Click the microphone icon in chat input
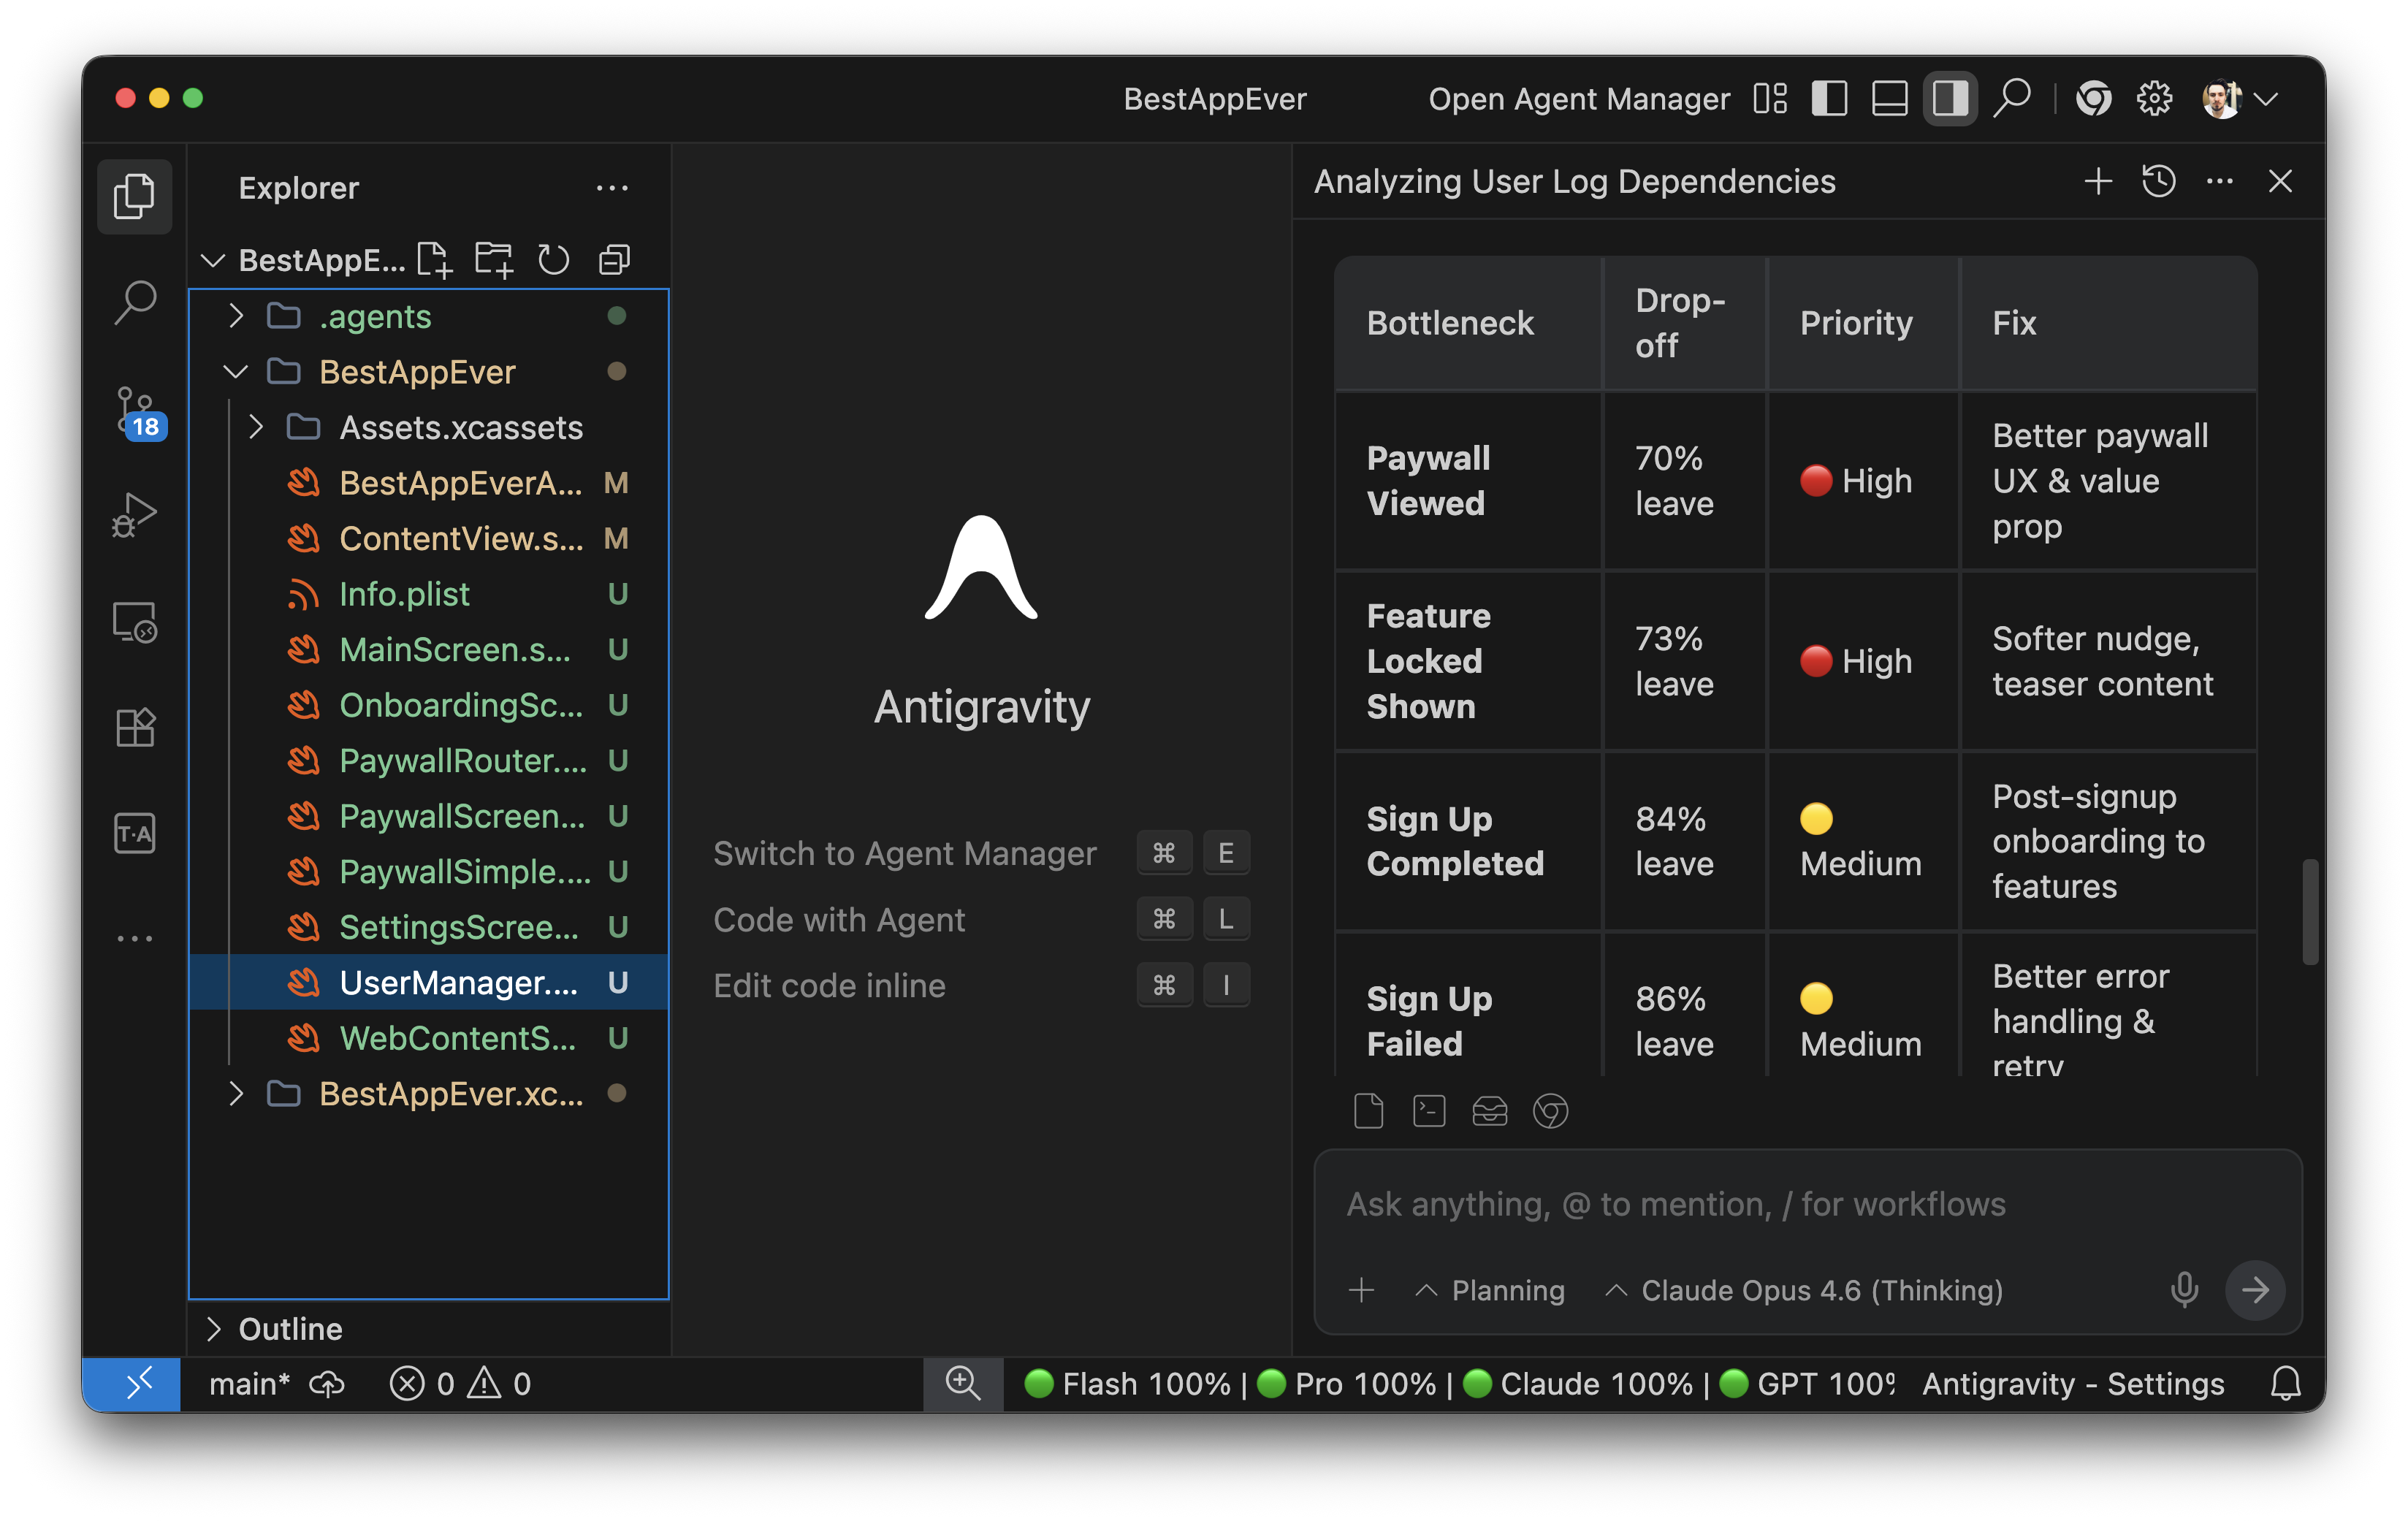2408x1521 pixels. tap(2185, 1290)
